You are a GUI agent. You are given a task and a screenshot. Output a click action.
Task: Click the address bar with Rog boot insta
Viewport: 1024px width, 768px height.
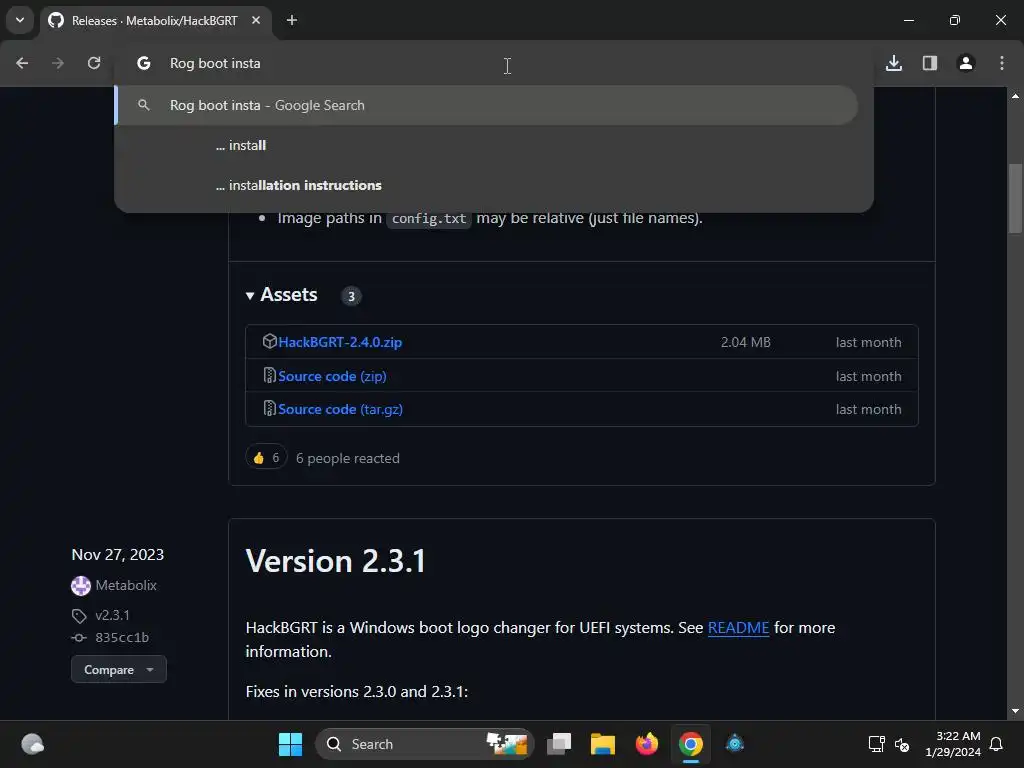pyautogui.click(x=494, y=63)
